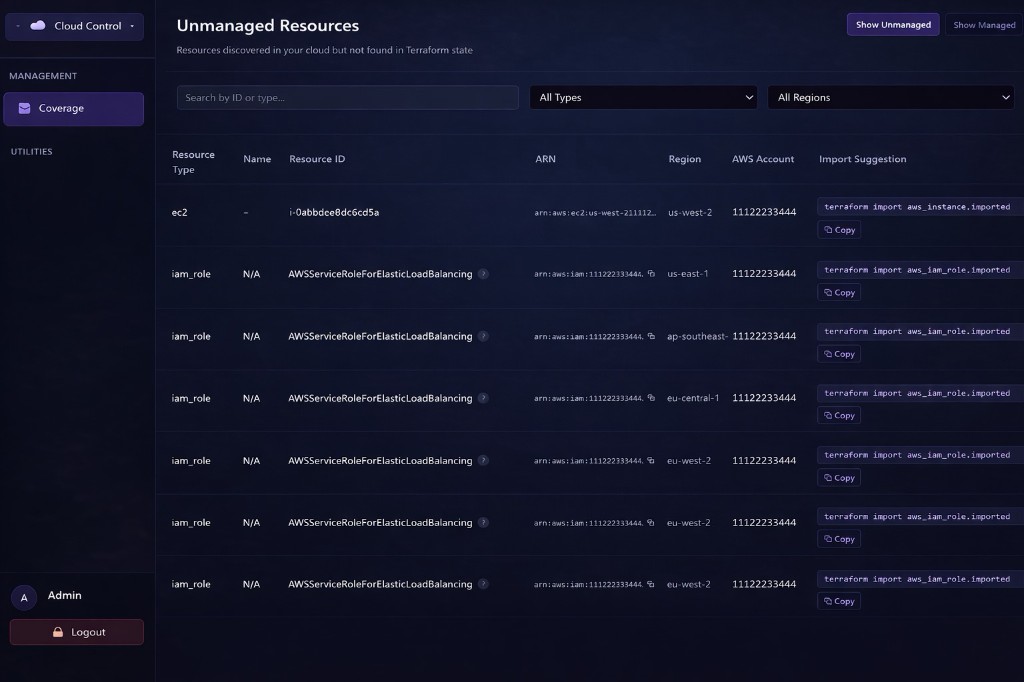Click the Unmanaged Resources page heading
Image resolution: width=1024 pixels, height=682 pixels.
click(x=268, y=25)
